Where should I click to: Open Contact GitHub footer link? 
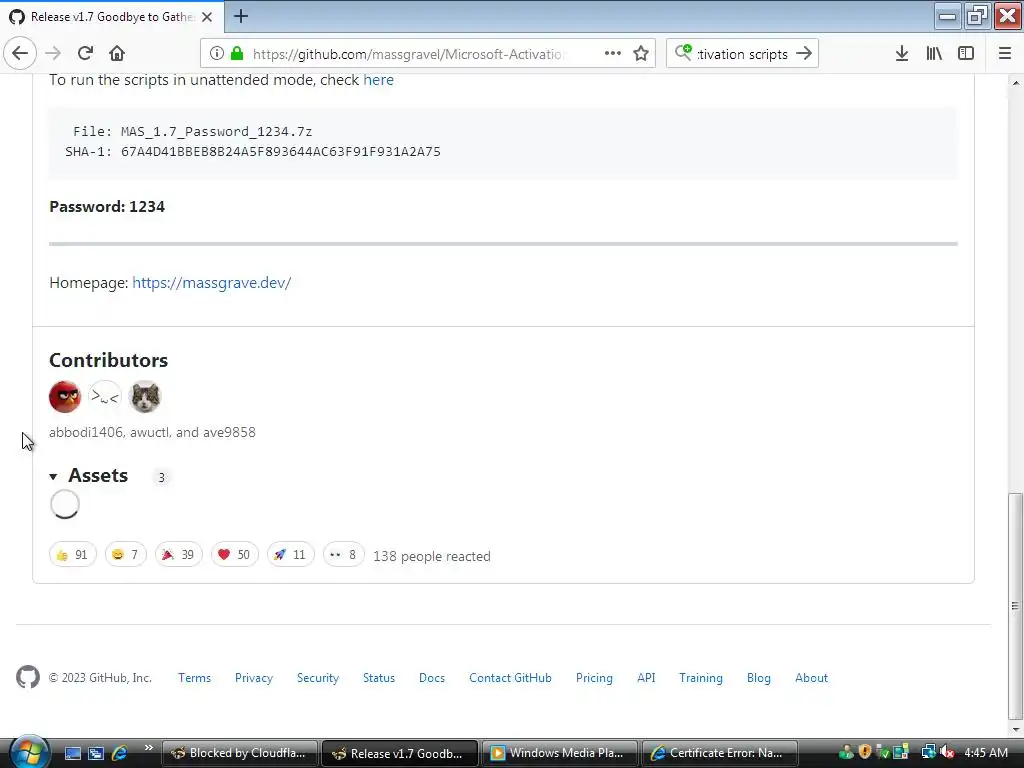point(510,678)
